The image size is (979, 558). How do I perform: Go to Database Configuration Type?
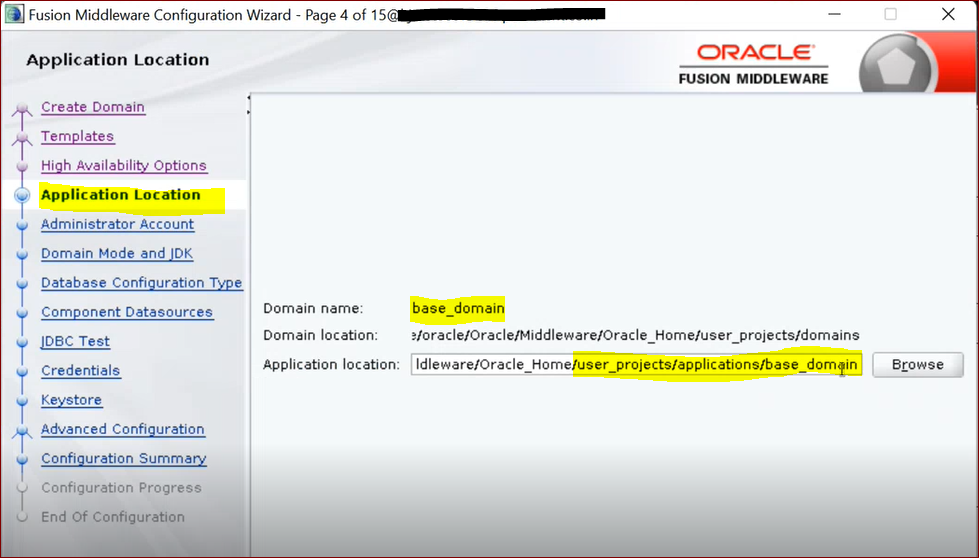click(x=142, y=283)
